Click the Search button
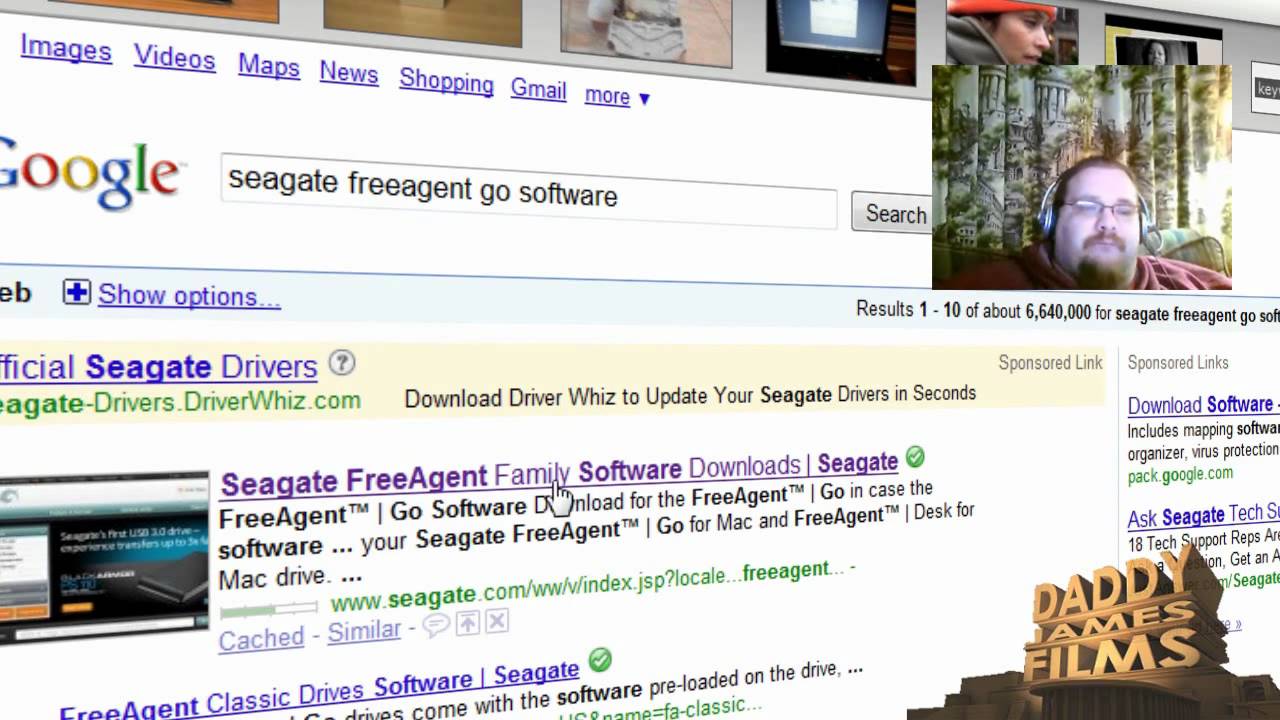Image resolution: width=1280 pixels, height=720 pixels. pyautogui.click(x=892, y=214)
